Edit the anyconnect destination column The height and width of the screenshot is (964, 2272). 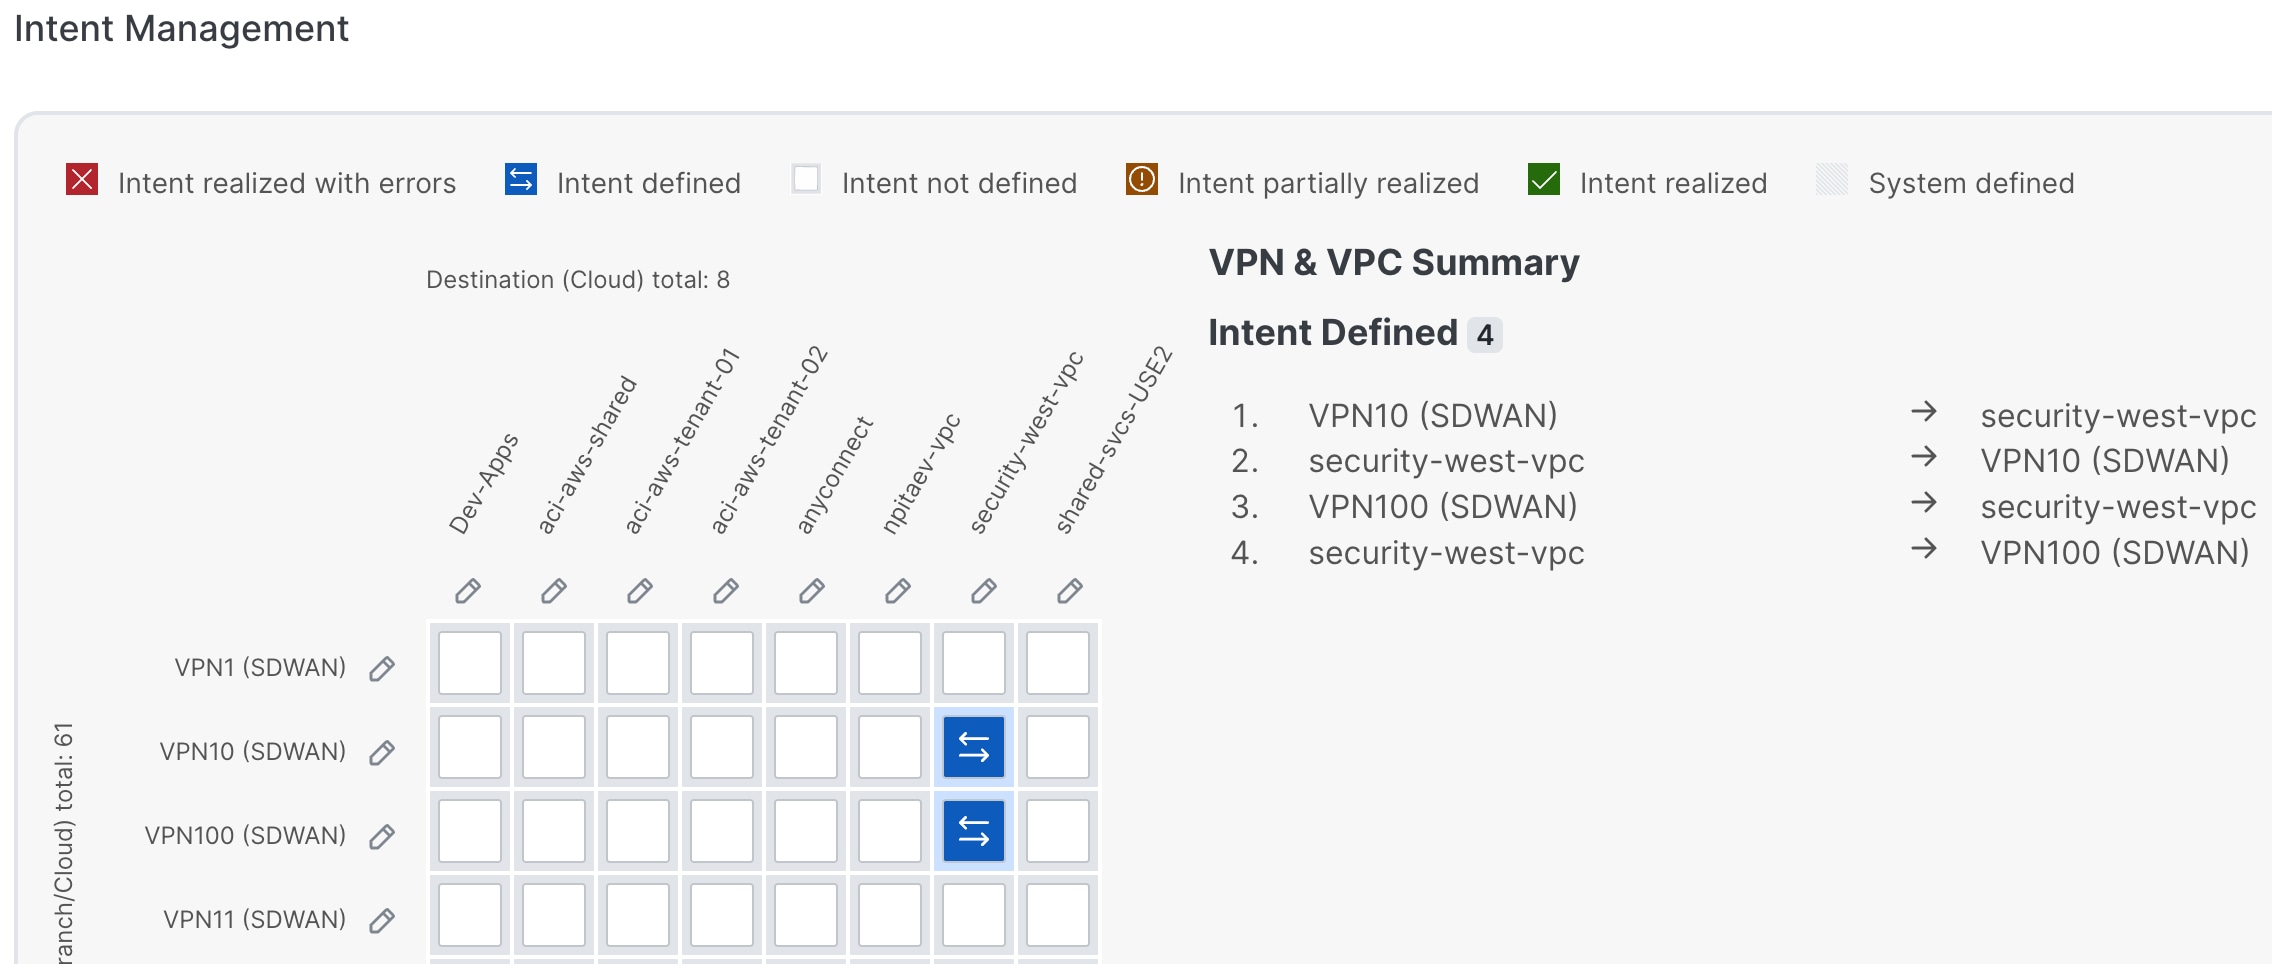[812, 591]
